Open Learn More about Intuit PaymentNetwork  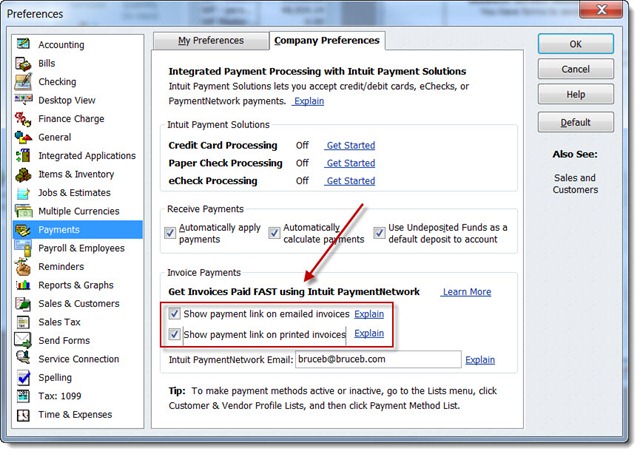tap(467, 292)
